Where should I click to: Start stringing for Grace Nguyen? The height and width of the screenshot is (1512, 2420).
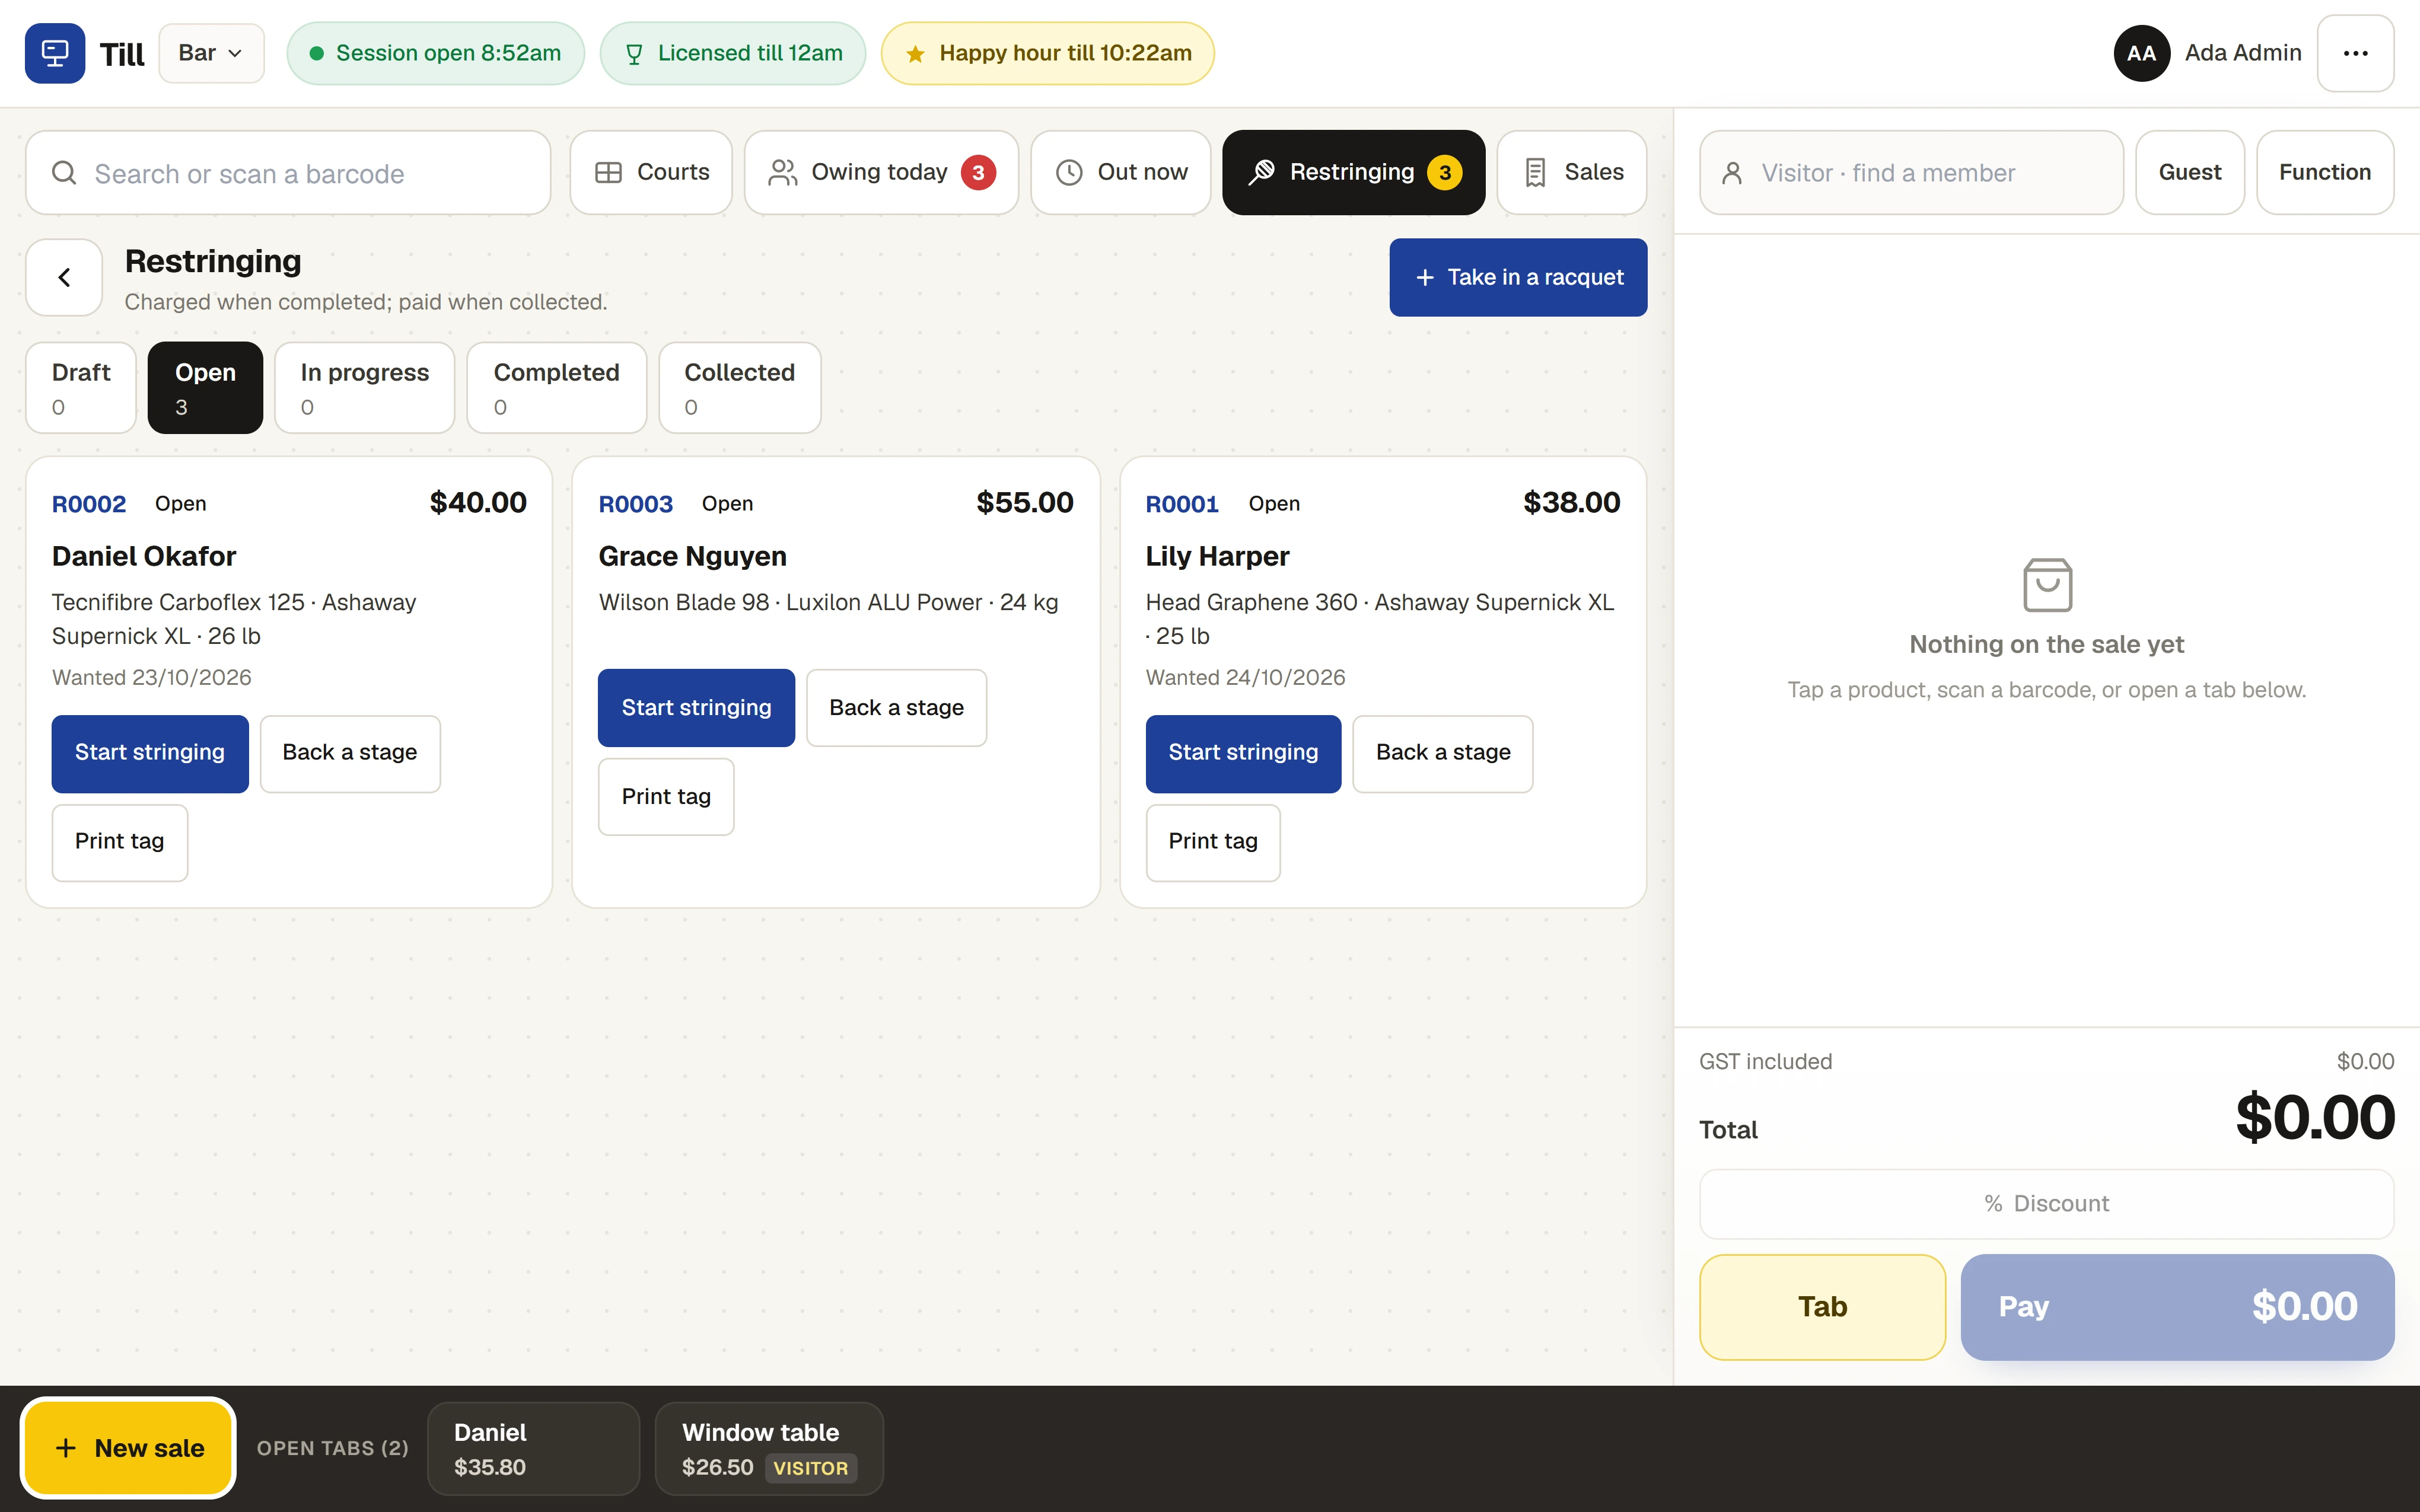696,708
